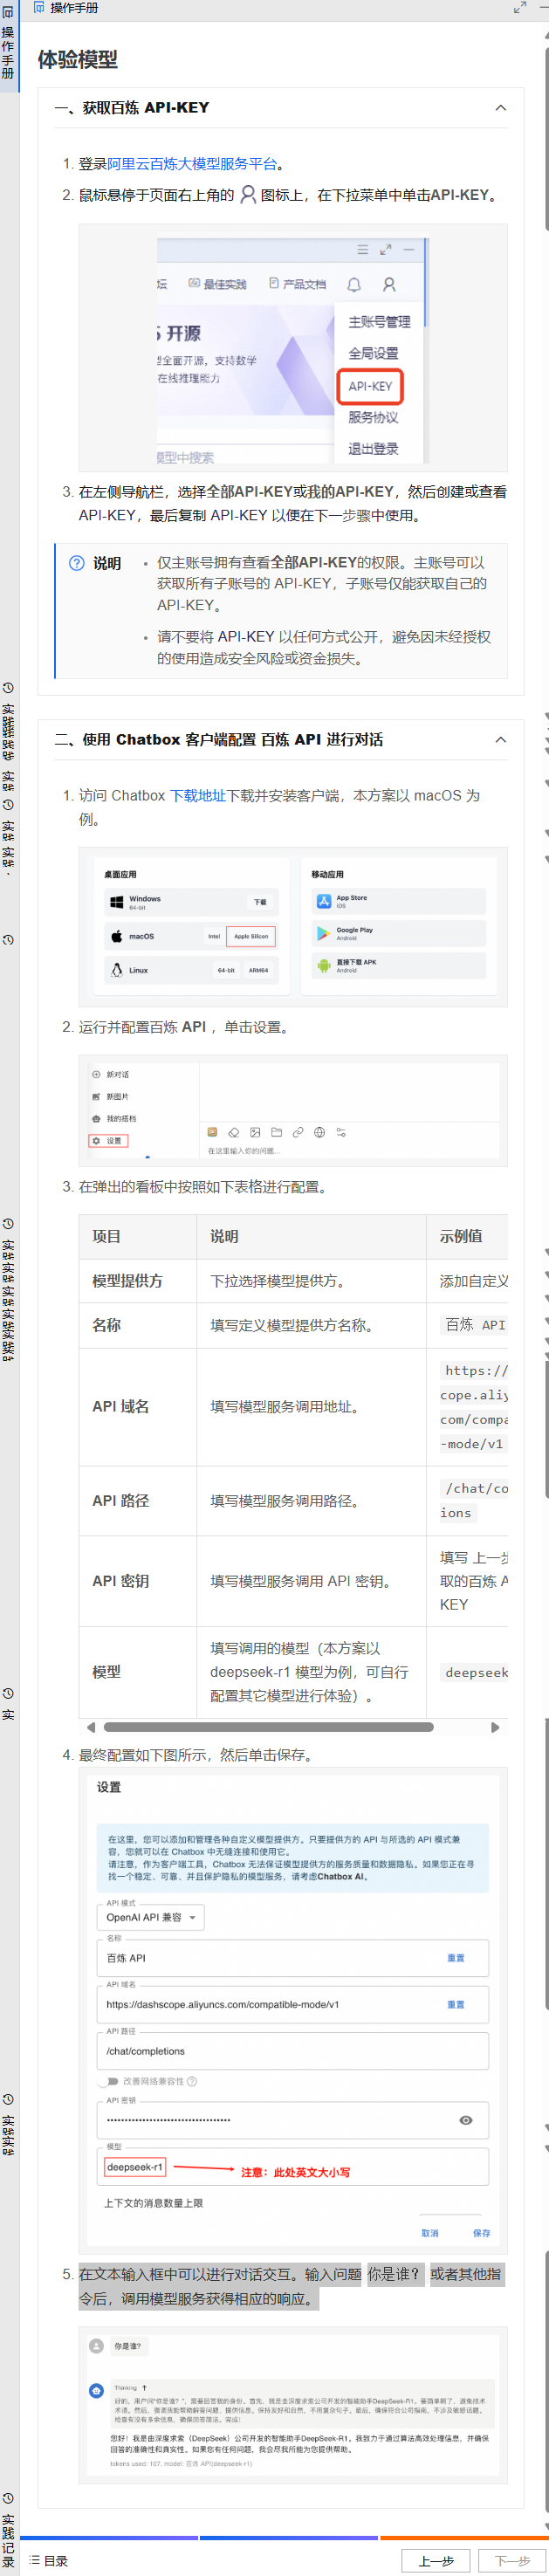Select the API 域名 row label

(x=138, y=1407)
